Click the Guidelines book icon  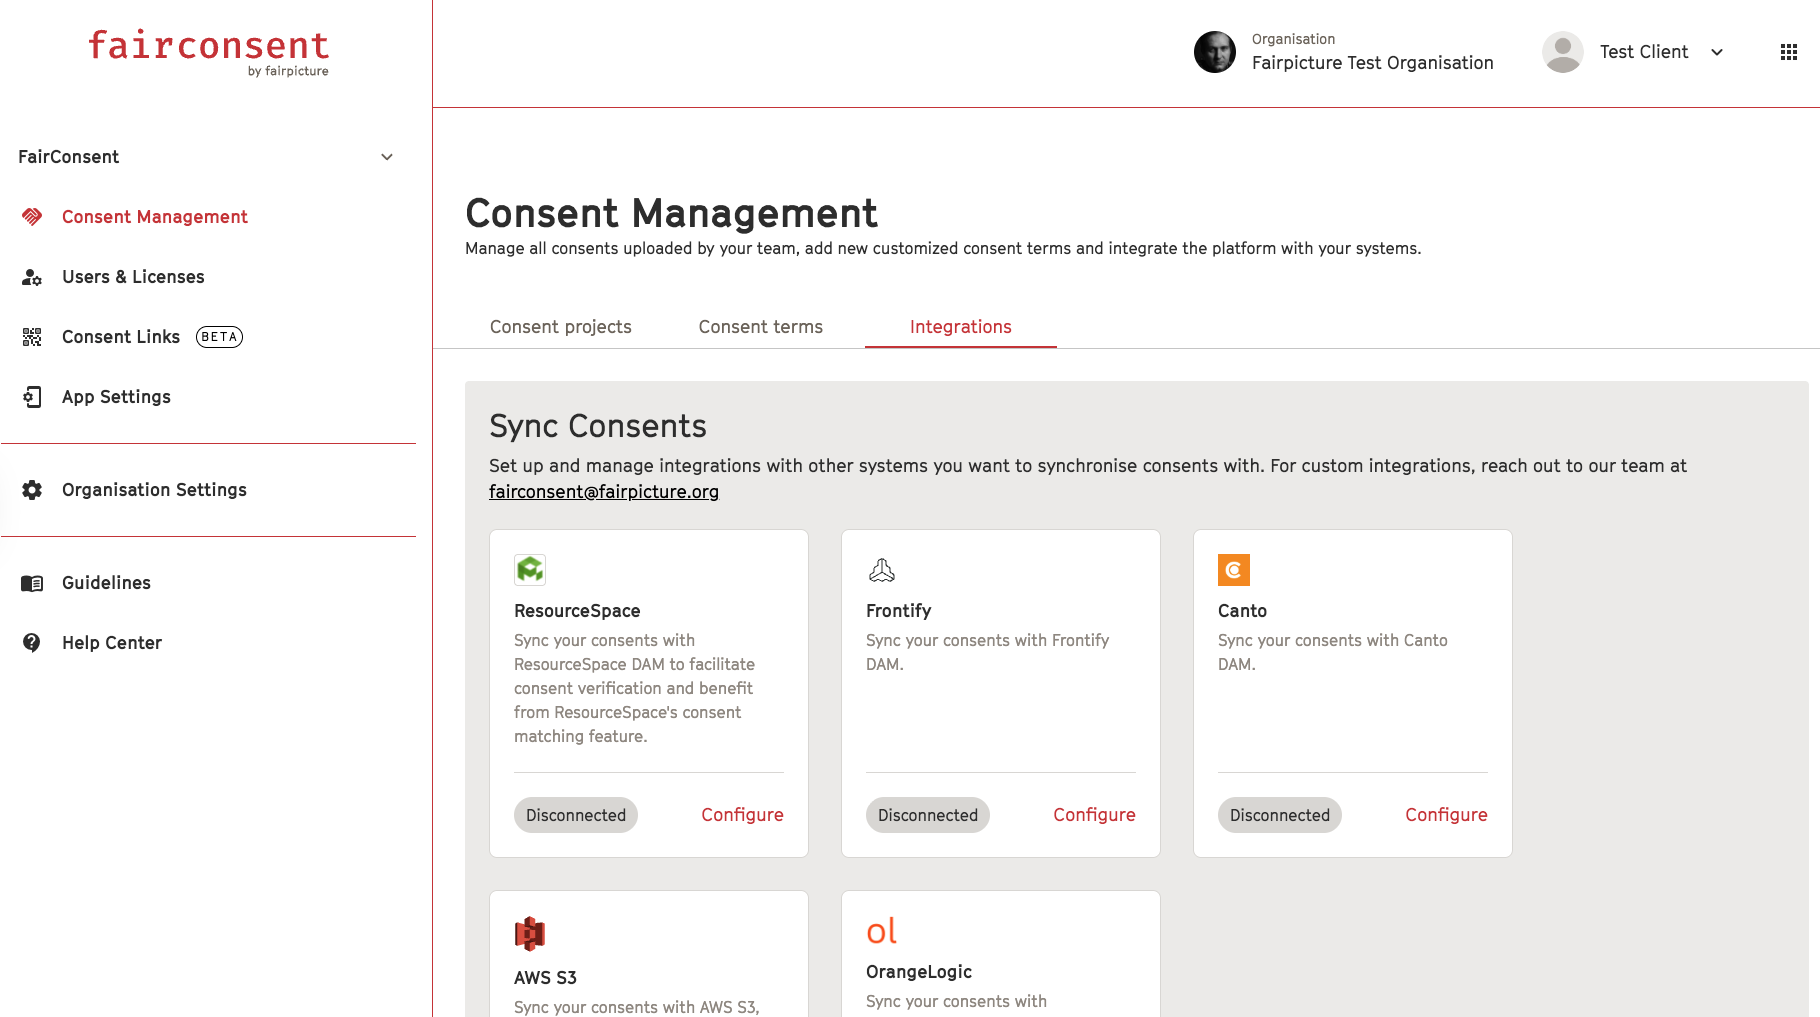(32, 583)
